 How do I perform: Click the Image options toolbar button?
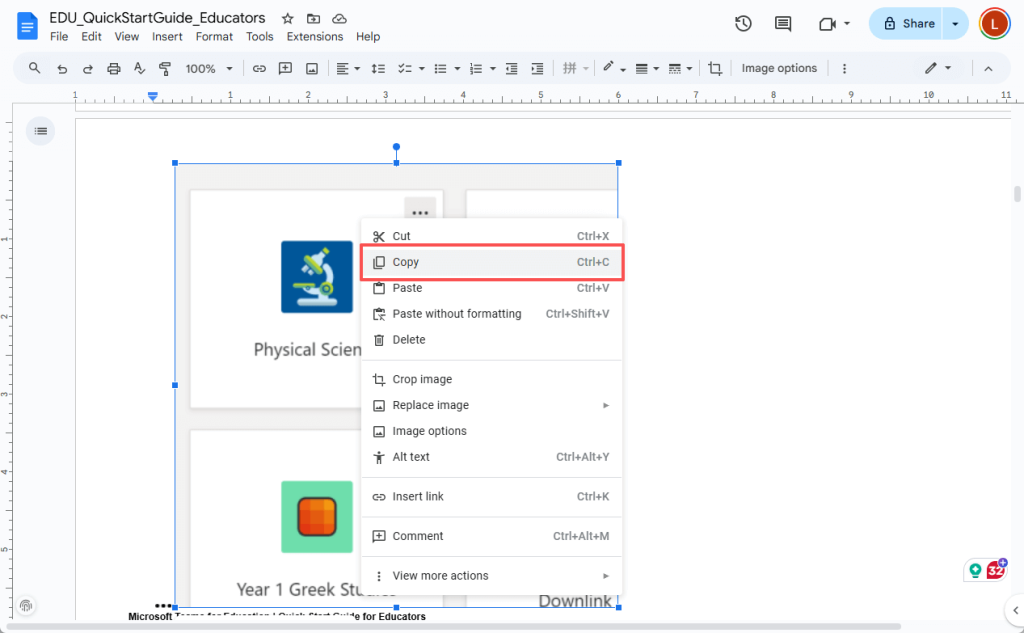pyautogui.click(x=779, y=68)
